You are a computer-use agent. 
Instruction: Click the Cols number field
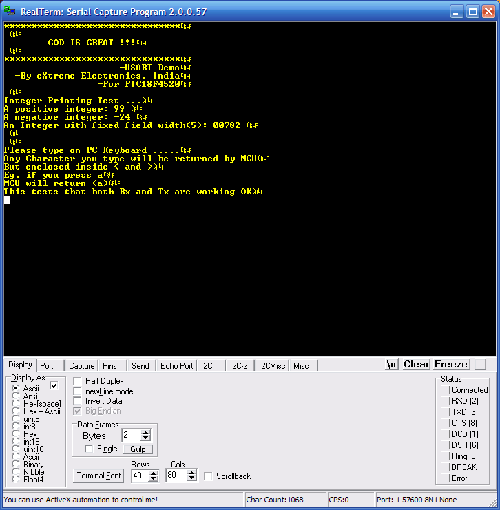pos(177,475)
